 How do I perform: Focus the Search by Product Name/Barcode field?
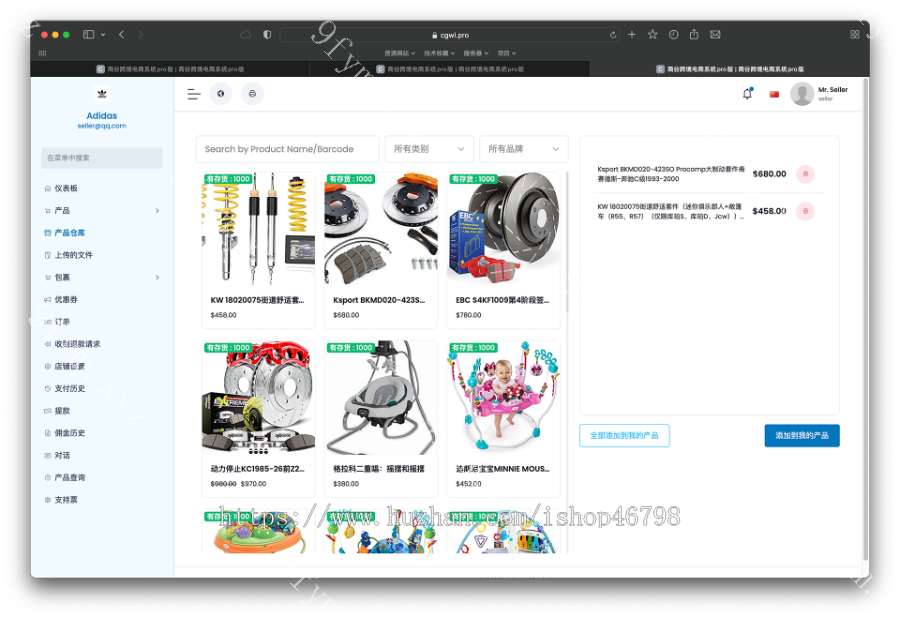point(288,149)
